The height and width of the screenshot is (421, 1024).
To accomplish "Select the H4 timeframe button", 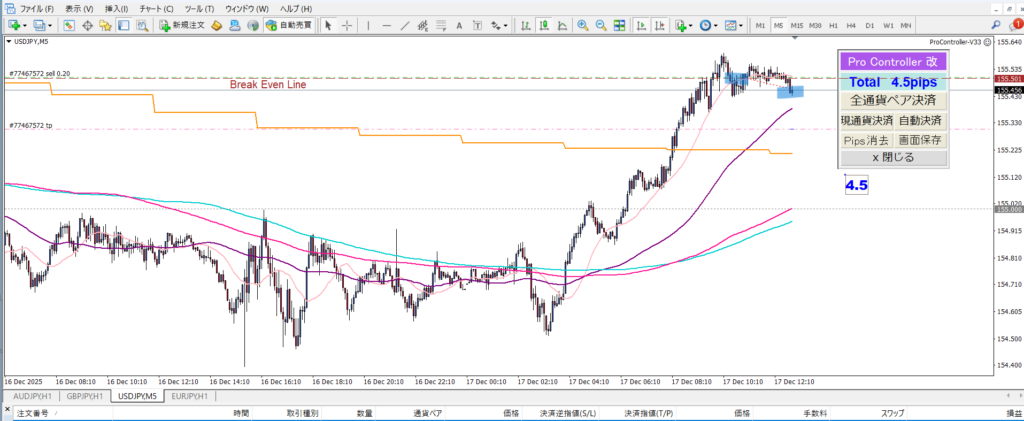I will tap(852, 24).
